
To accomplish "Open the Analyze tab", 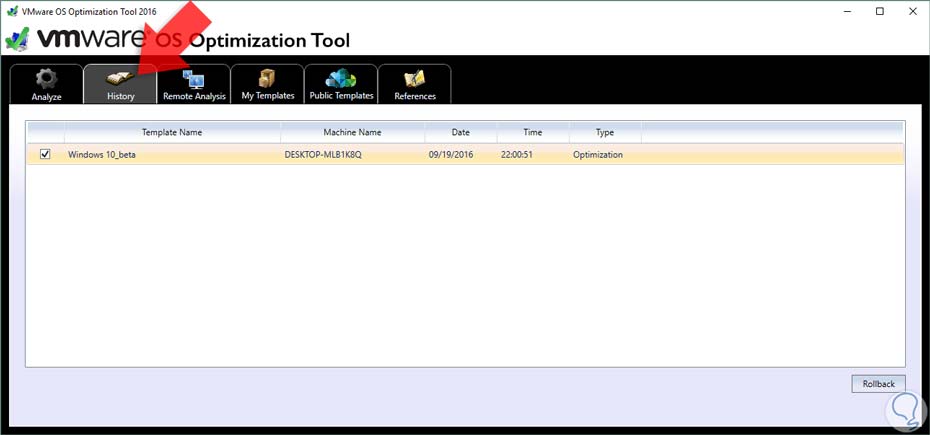I will 46,84.
